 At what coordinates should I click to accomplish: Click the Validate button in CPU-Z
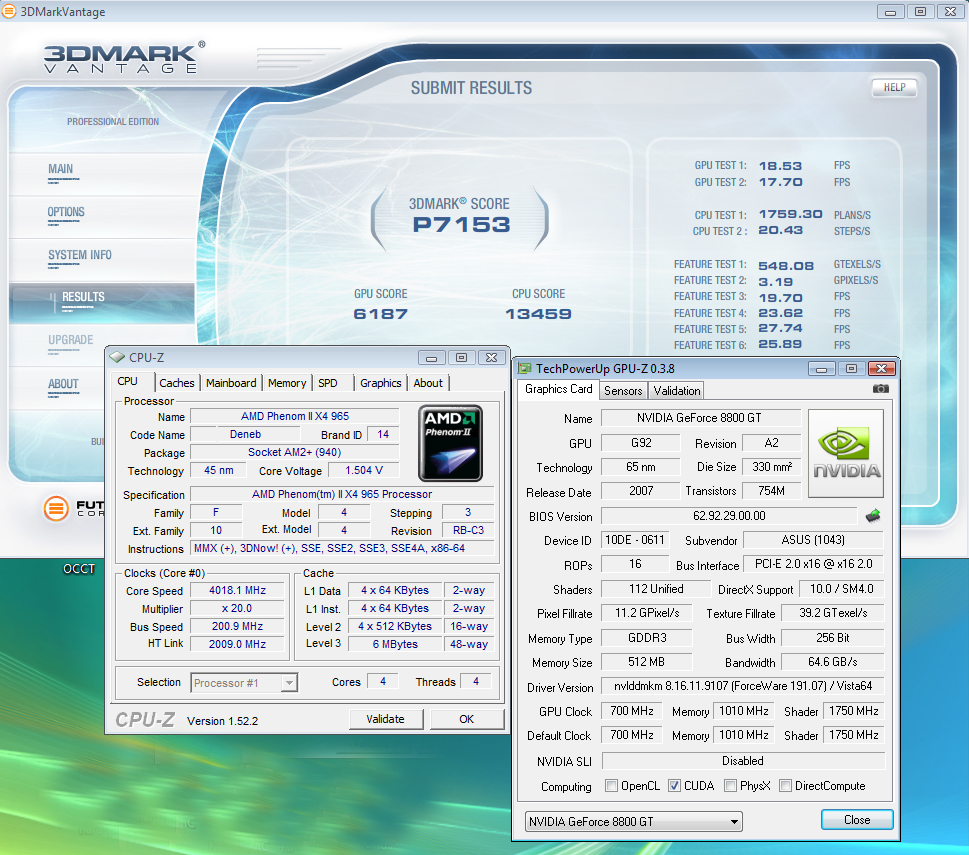(386, 719)
